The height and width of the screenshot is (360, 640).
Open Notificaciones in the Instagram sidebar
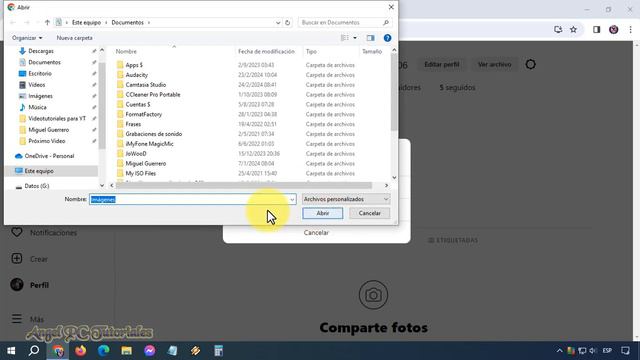[x=44, y=233]
